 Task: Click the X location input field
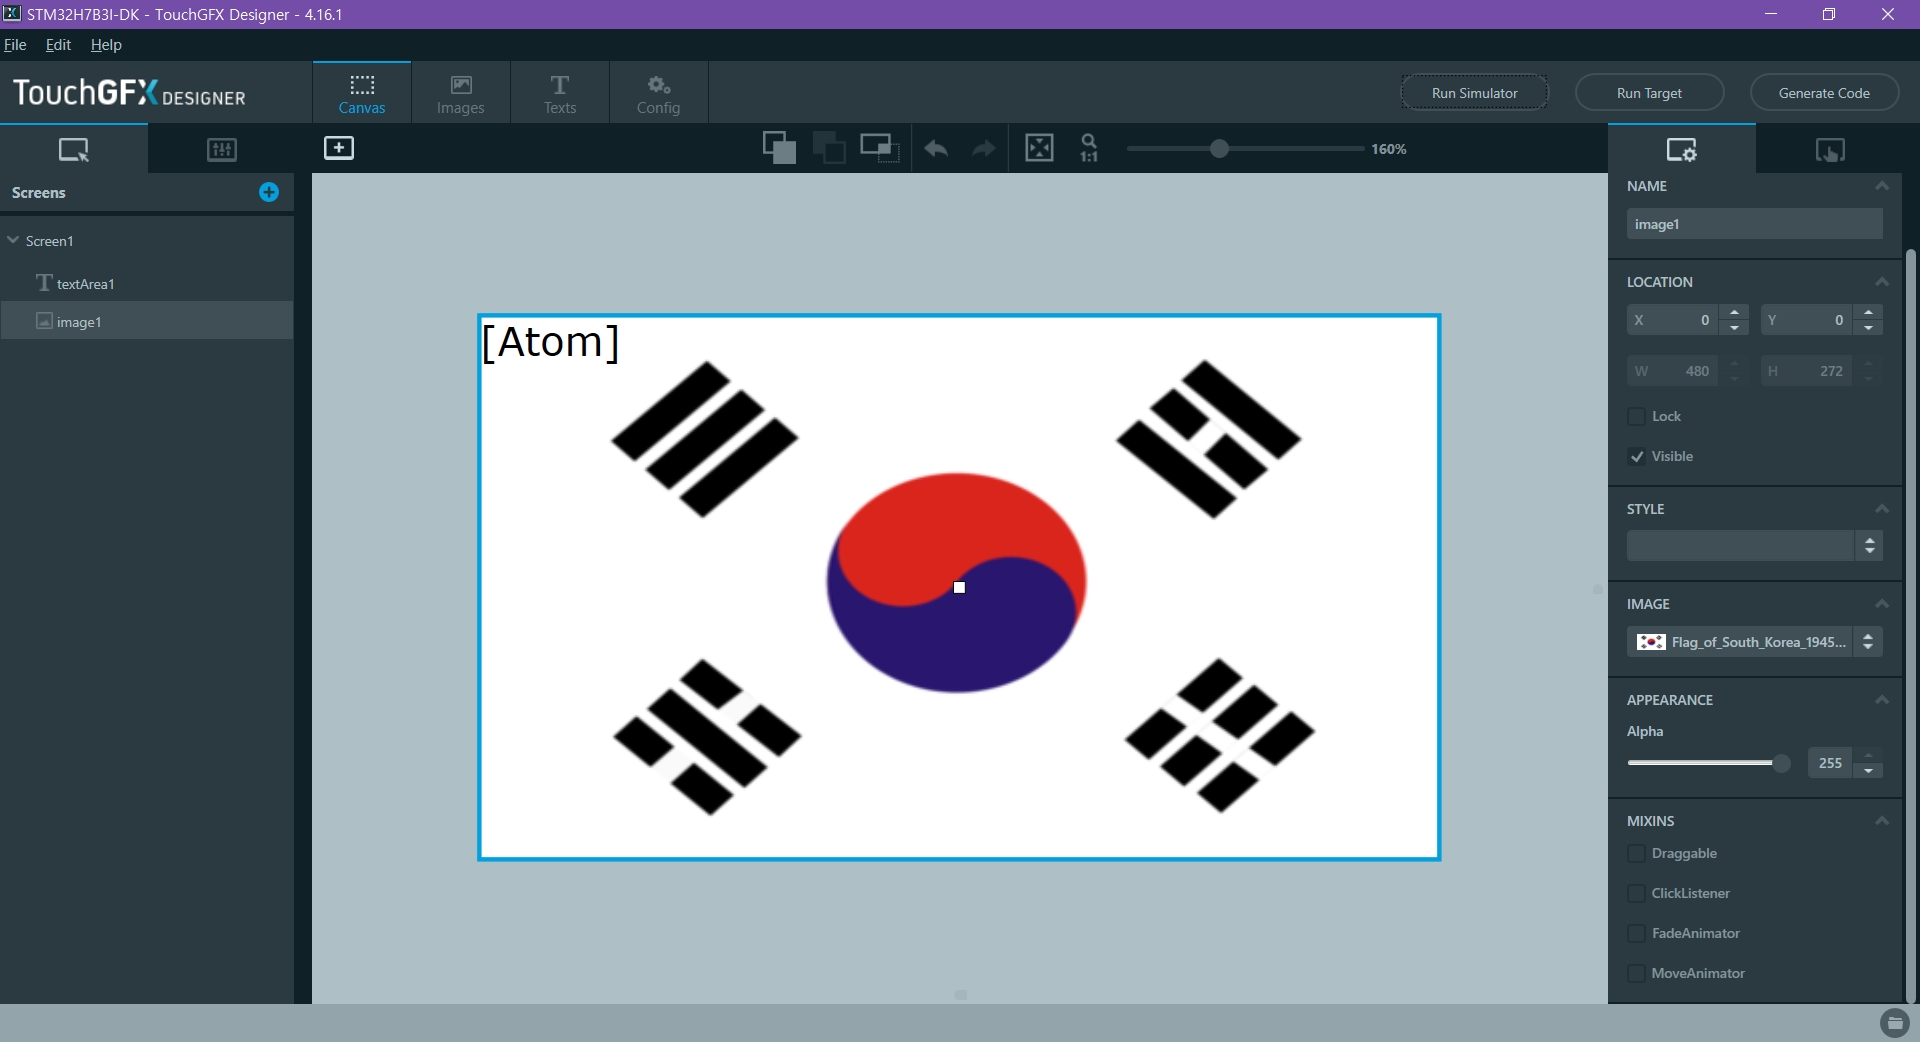click(1672, 320)
